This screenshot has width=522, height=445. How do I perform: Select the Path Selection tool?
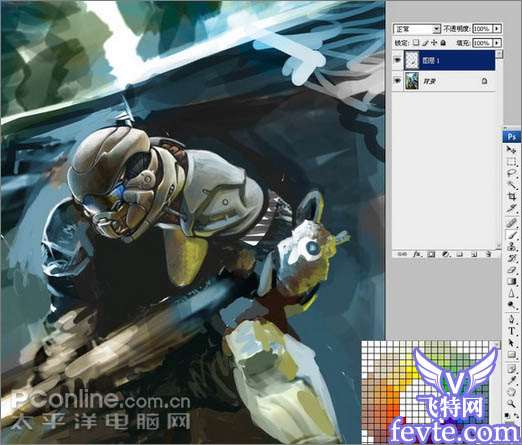click(x=511, y=343)
